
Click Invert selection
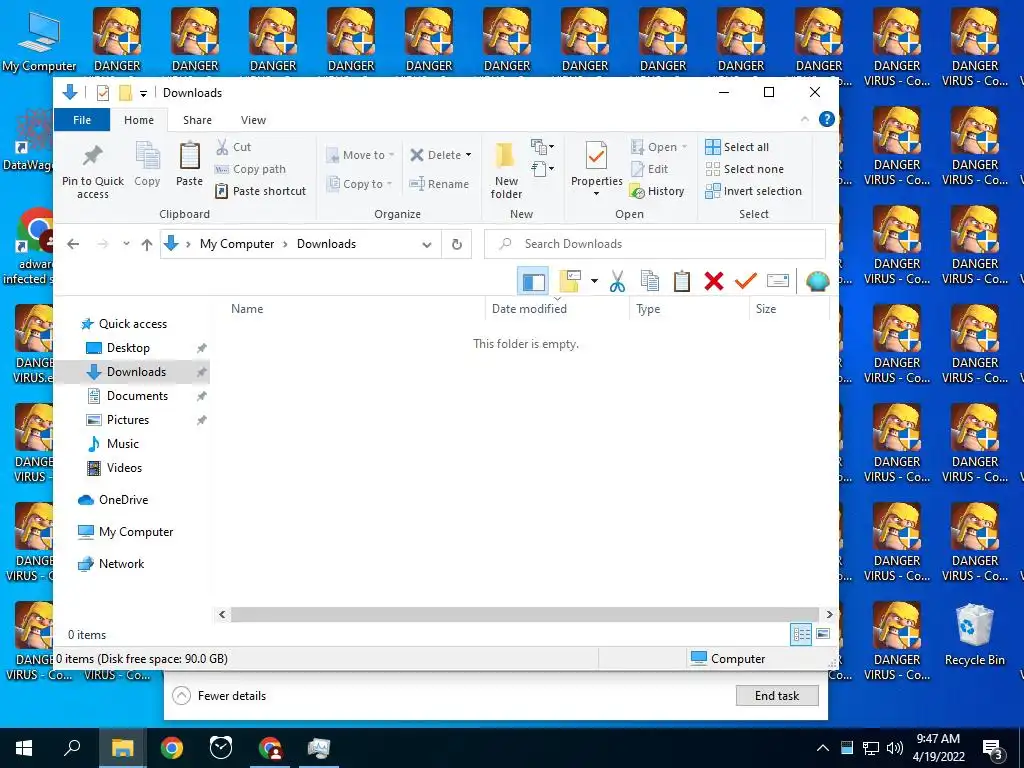(x=754, y=191)
